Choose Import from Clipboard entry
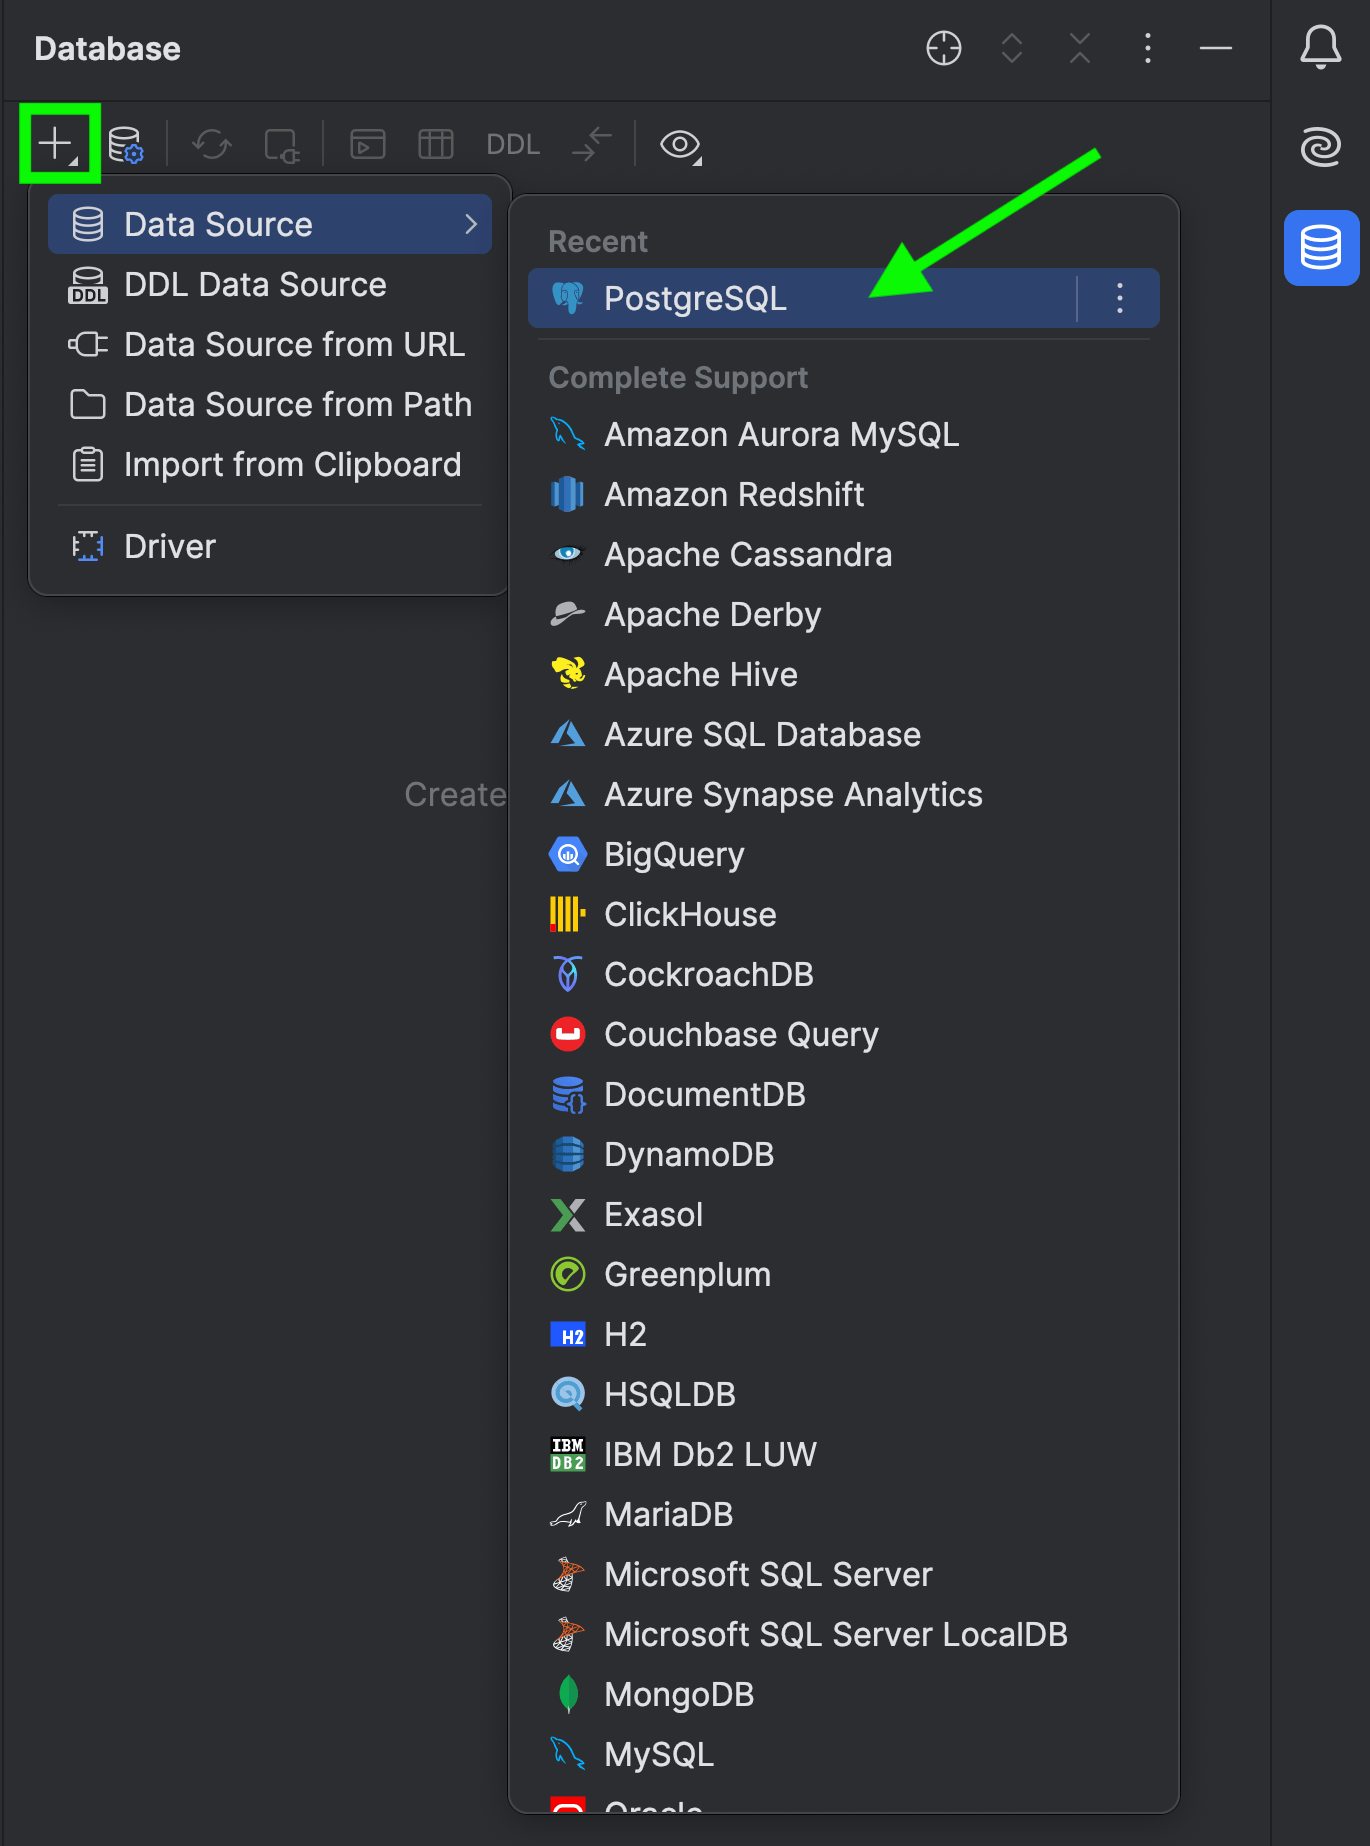This screenshot has height=1846, width=1370. point(292,465)
